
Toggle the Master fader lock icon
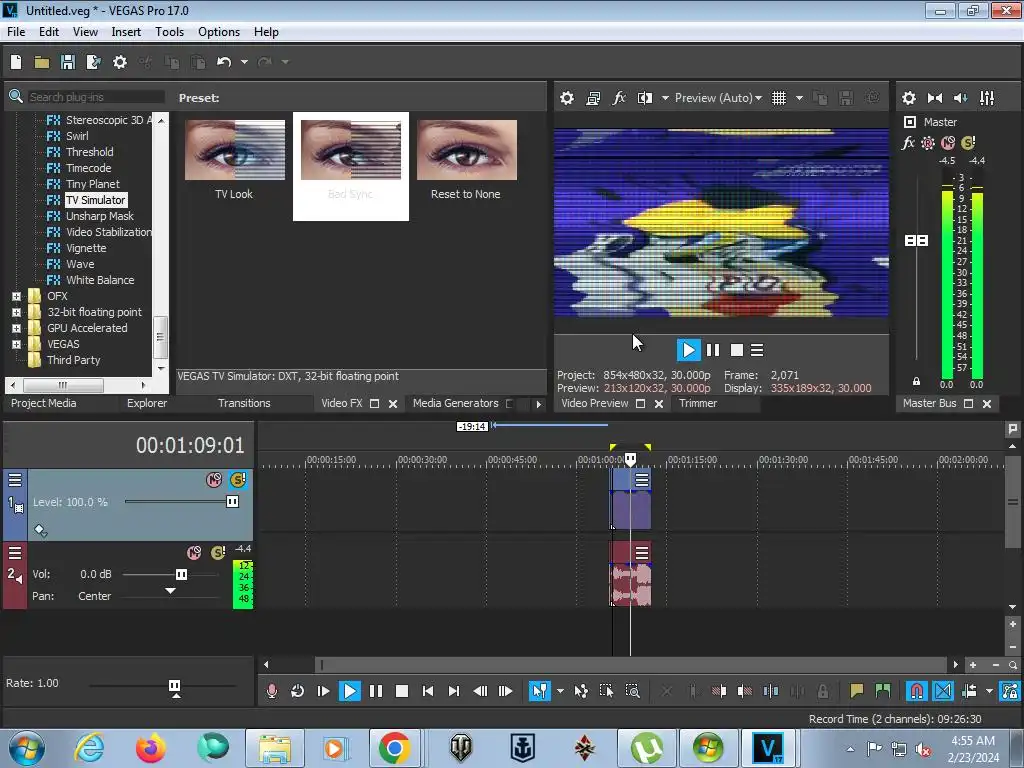pyautogui.click(x=916, y=381)
